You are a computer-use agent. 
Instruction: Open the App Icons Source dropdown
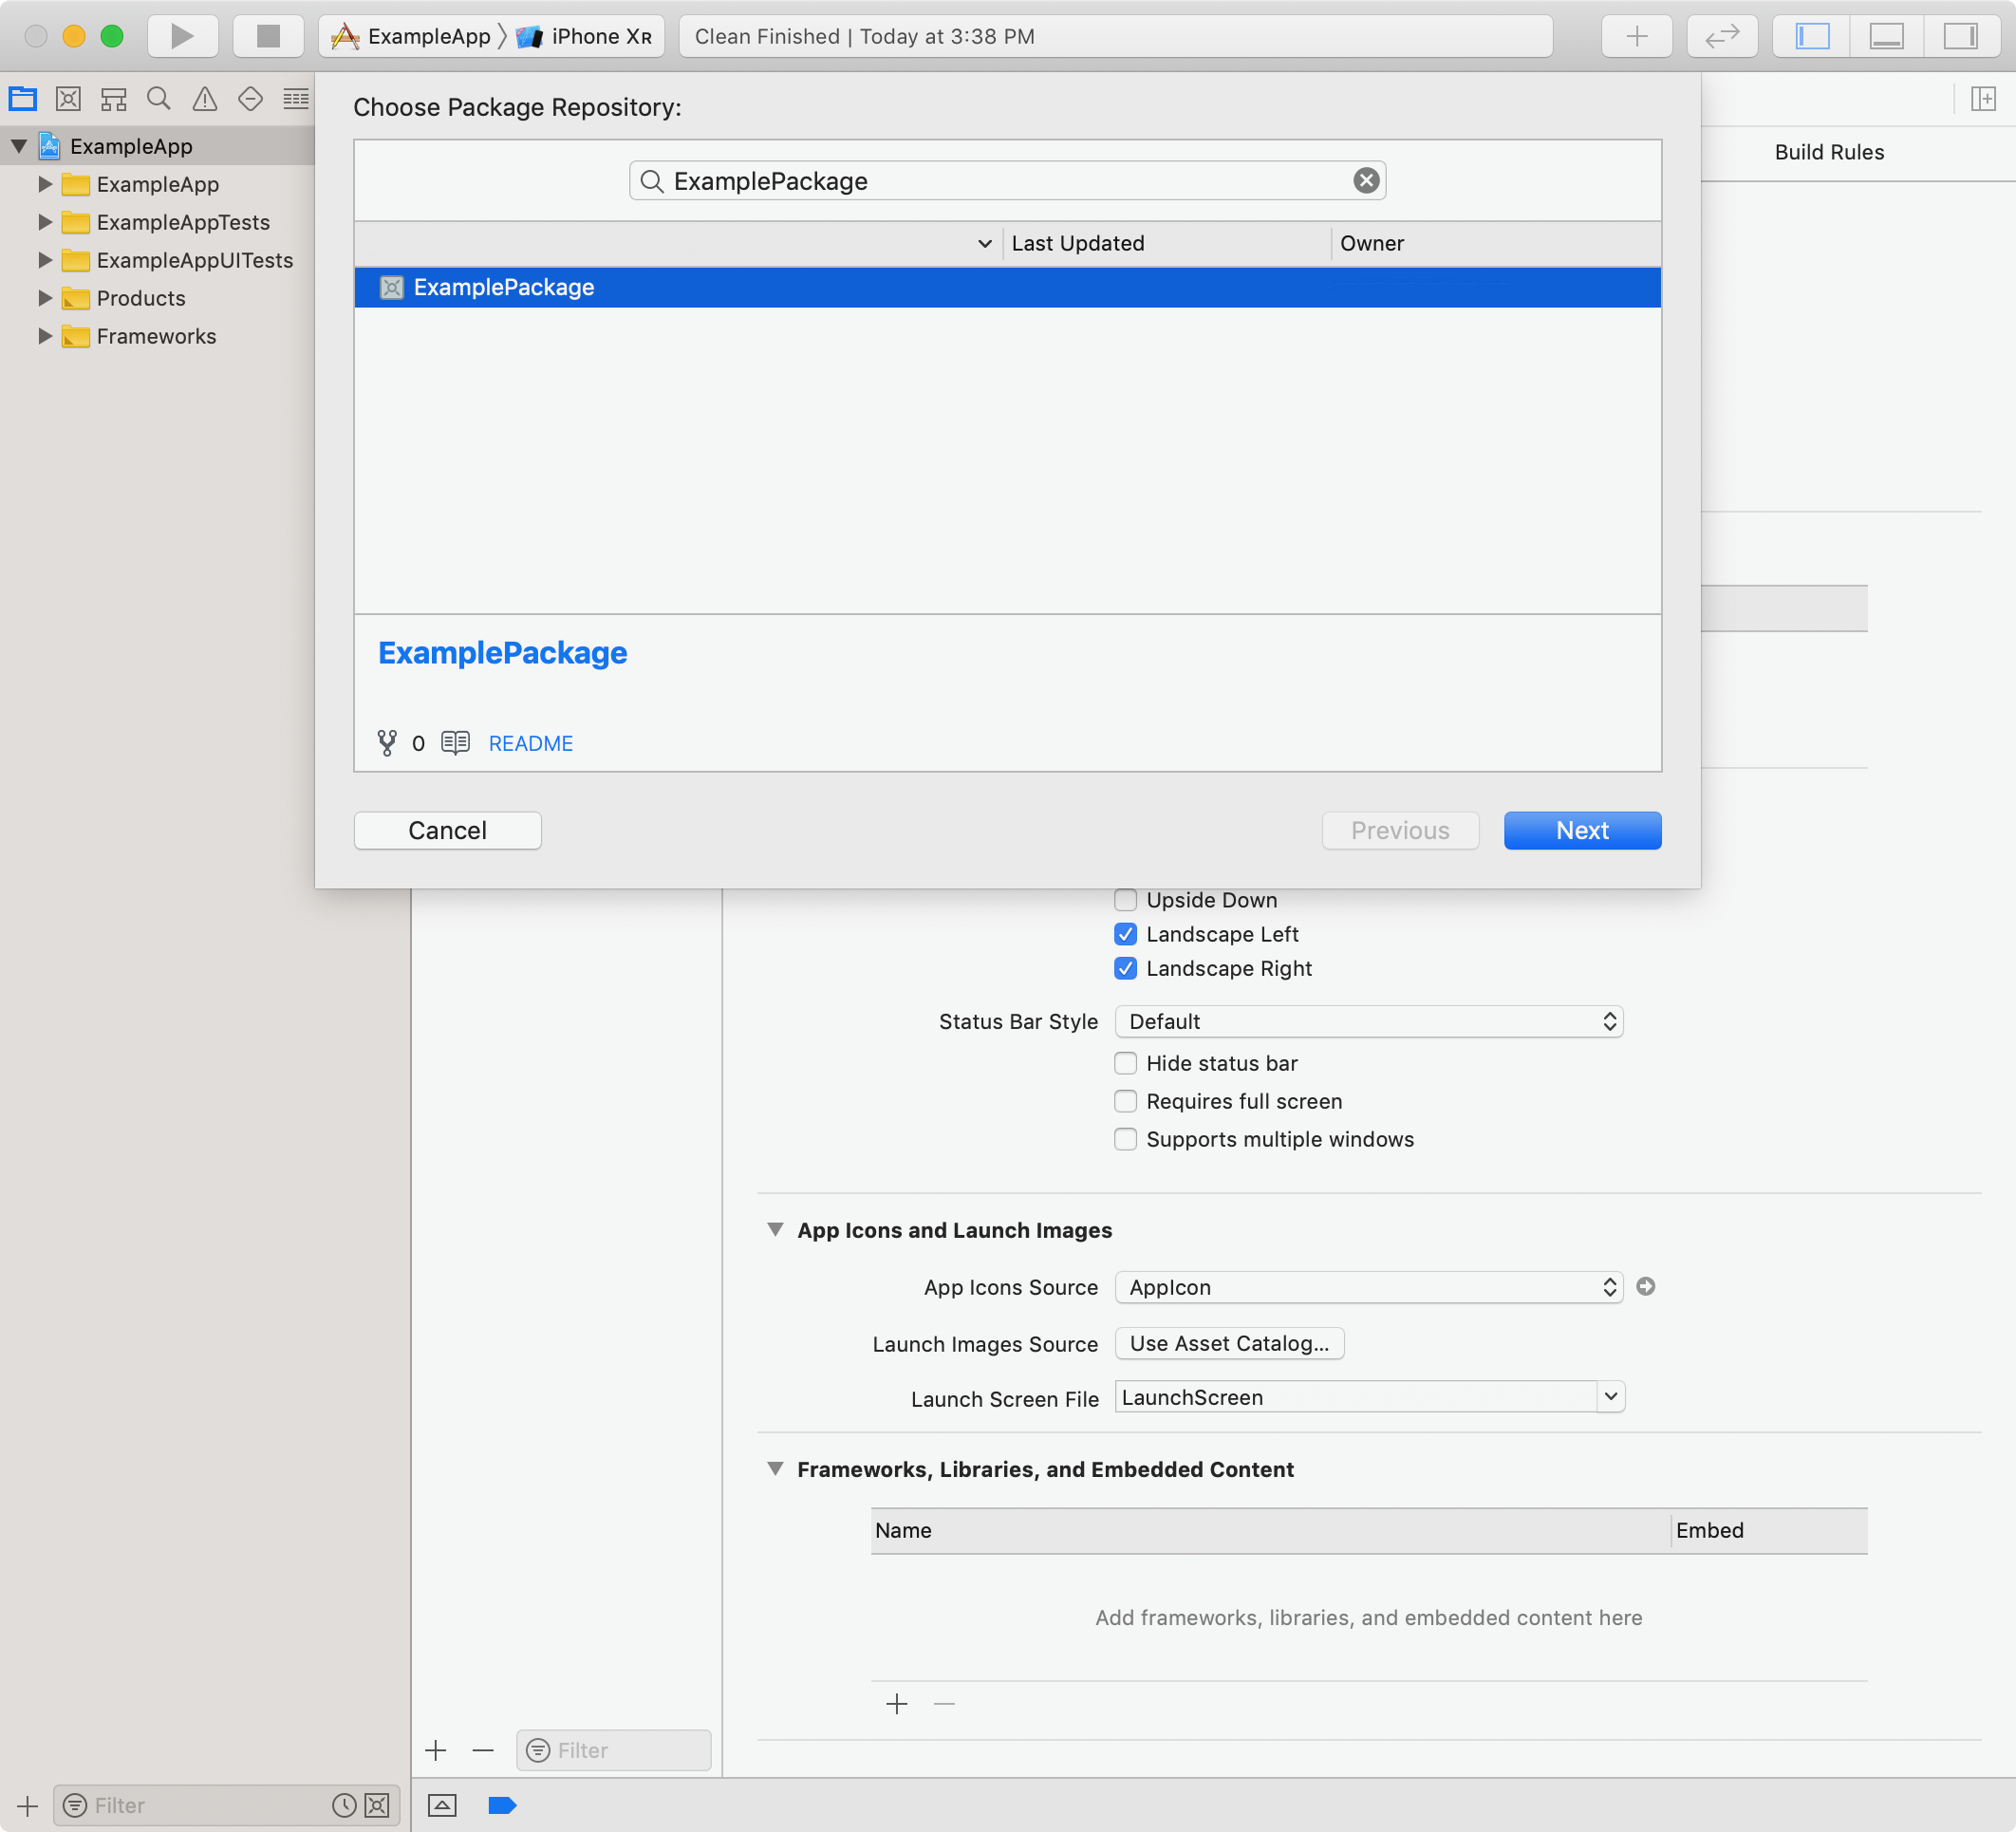click(1367, 1287)
